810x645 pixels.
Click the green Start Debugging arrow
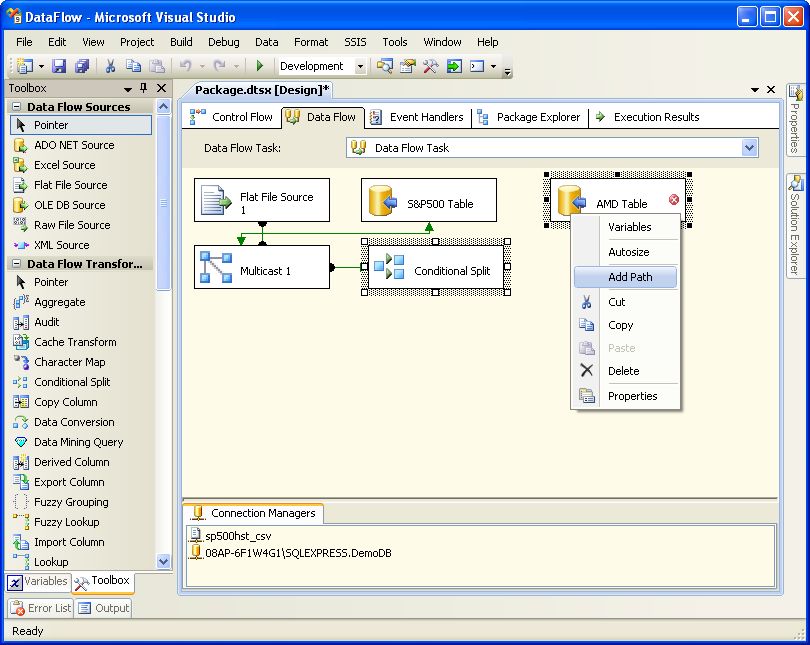click(x=260, y=66)
